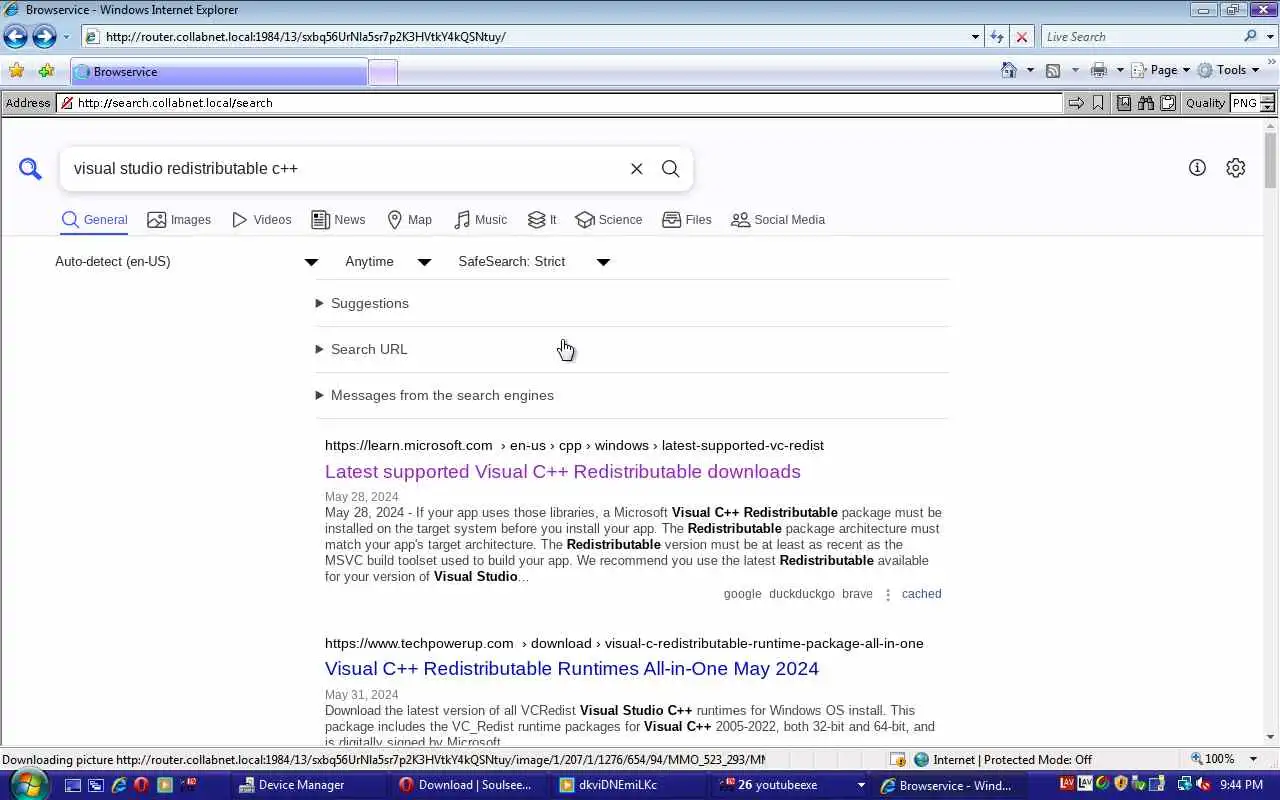Open search preferences gear icon
Image resolution: width=1280 pixels, height=800 pixels.
coord(1236,168)
